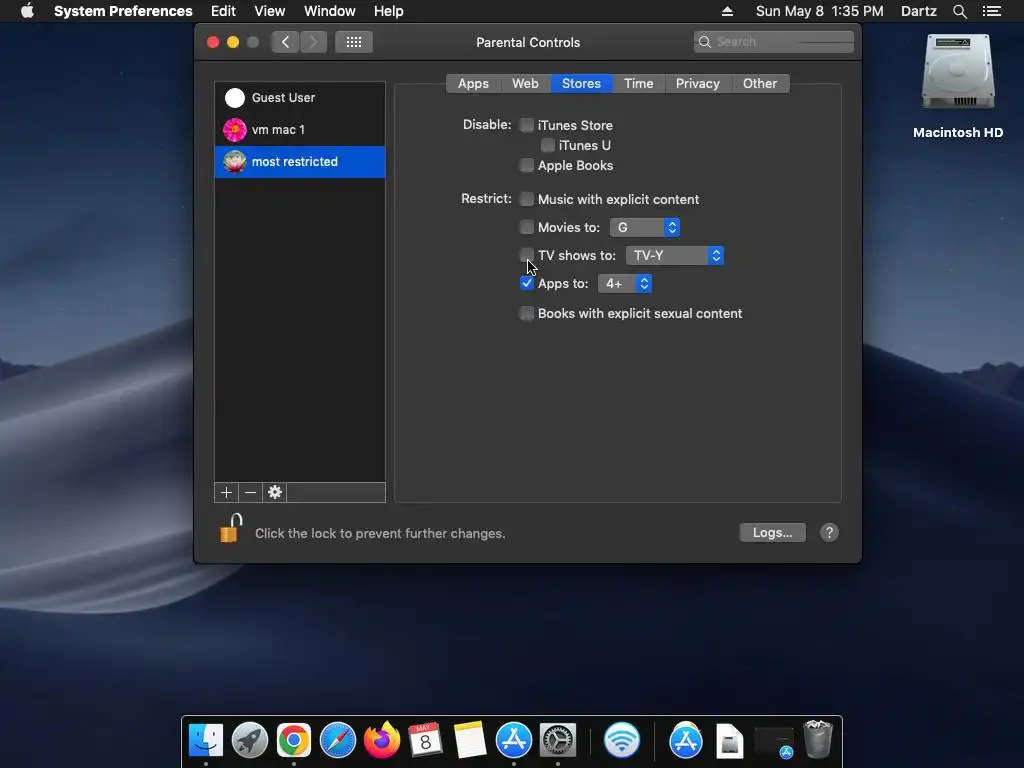Switch to the Web tab
The image size is (1024, 768).
[x=525, y=84]
